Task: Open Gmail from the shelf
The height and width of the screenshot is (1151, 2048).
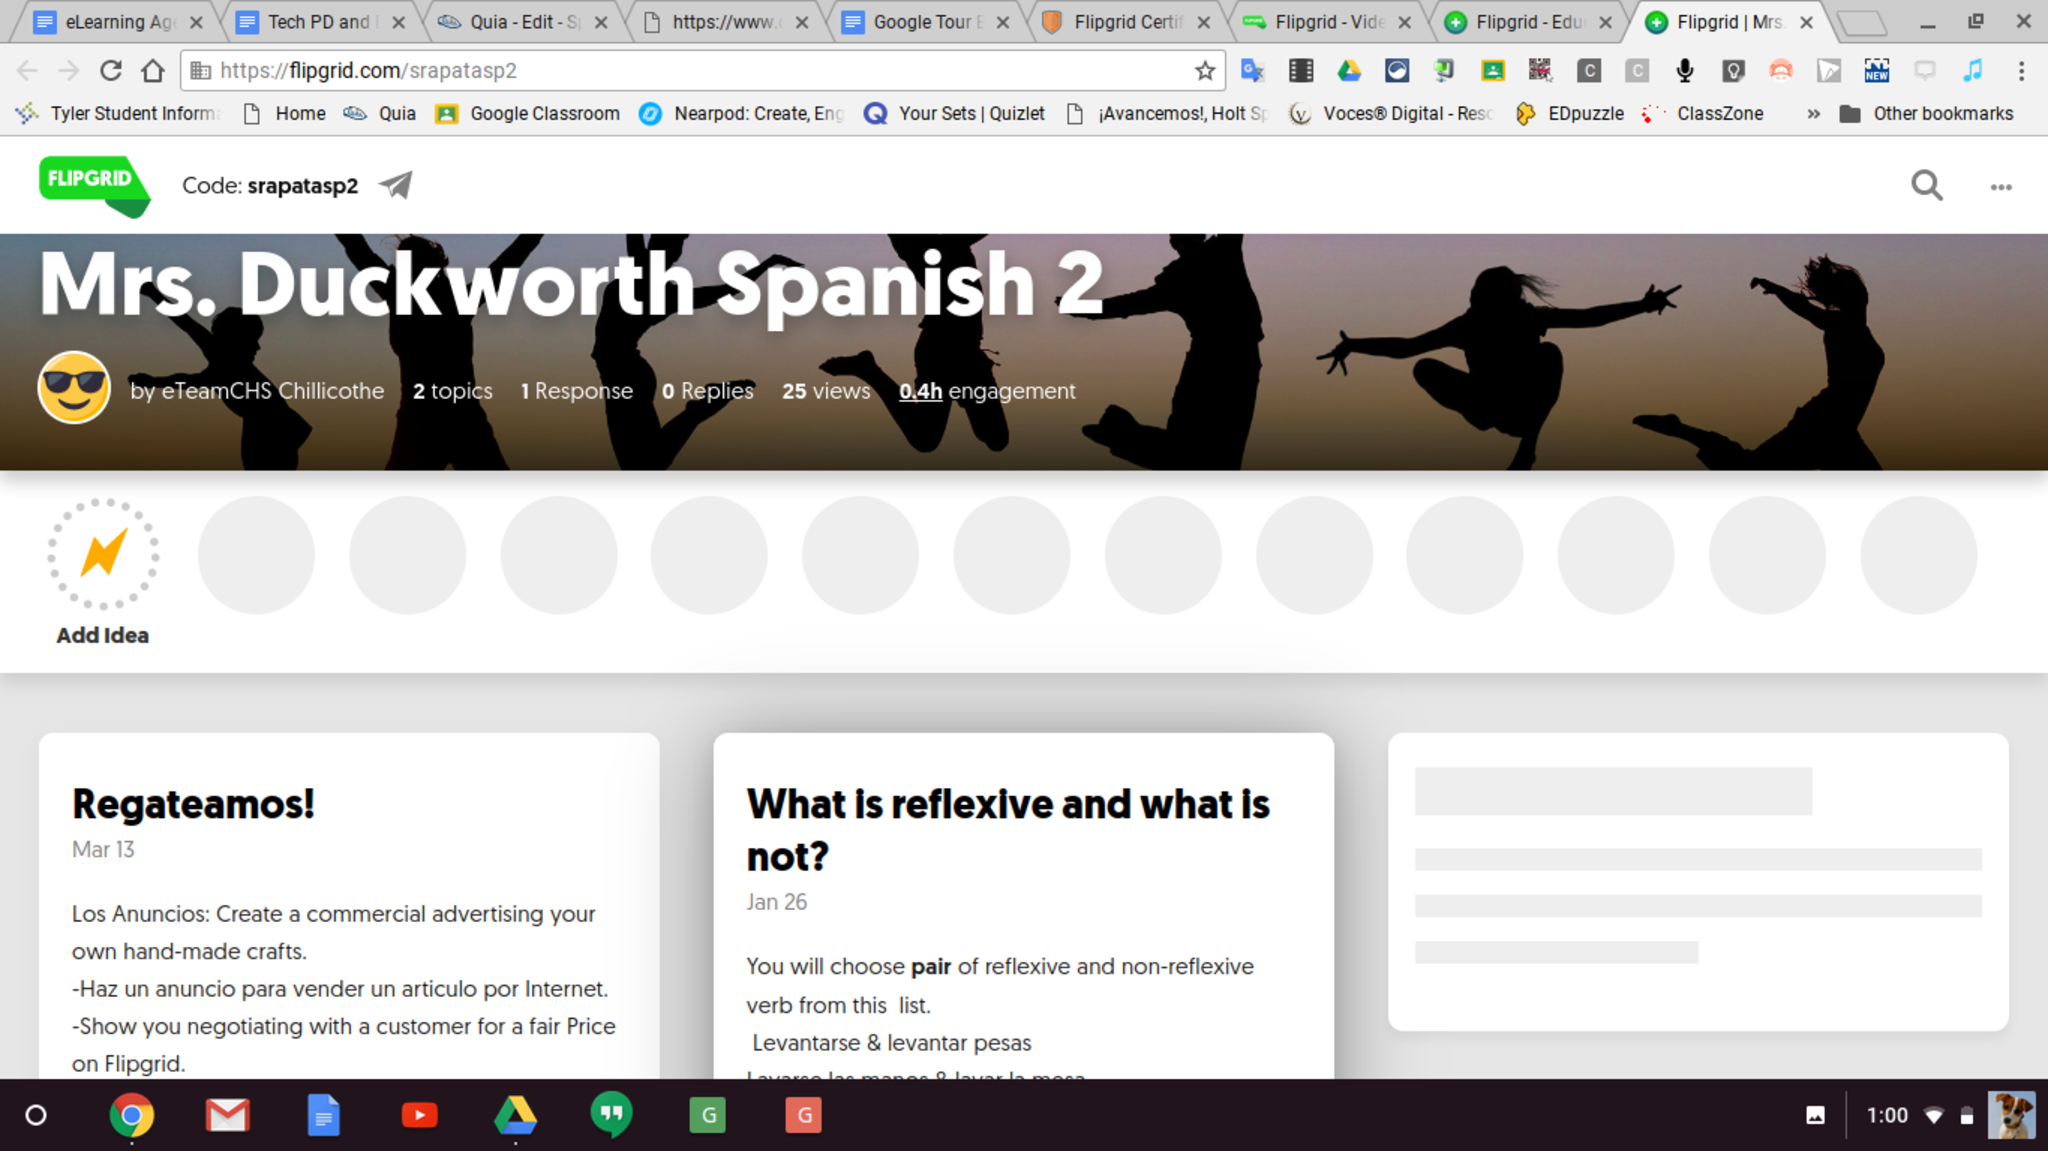Action: pyautogui.click(x=227, y=1115)
